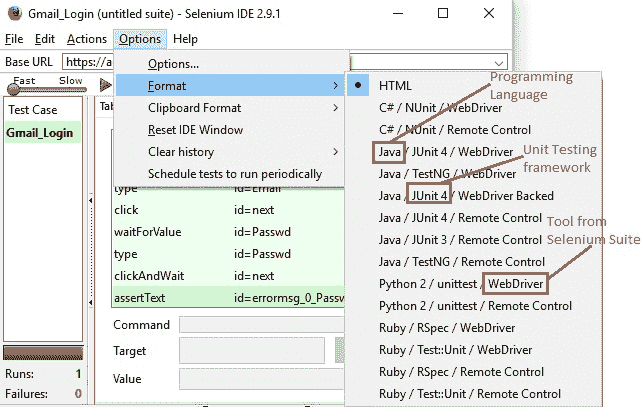
Task: Open the Actions menu
Action: tap(87, 39)
